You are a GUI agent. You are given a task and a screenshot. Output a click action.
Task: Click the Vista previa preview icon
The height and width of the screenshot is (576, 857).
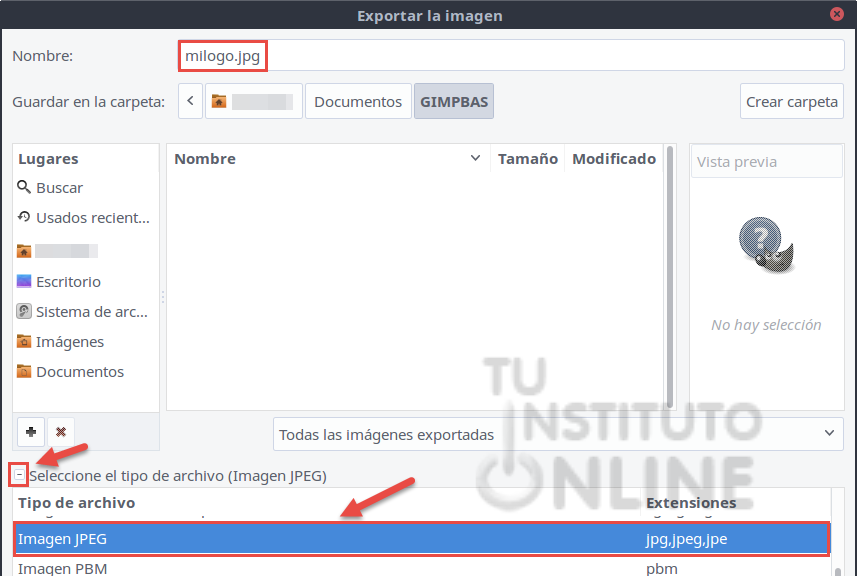tap(766, 245)
